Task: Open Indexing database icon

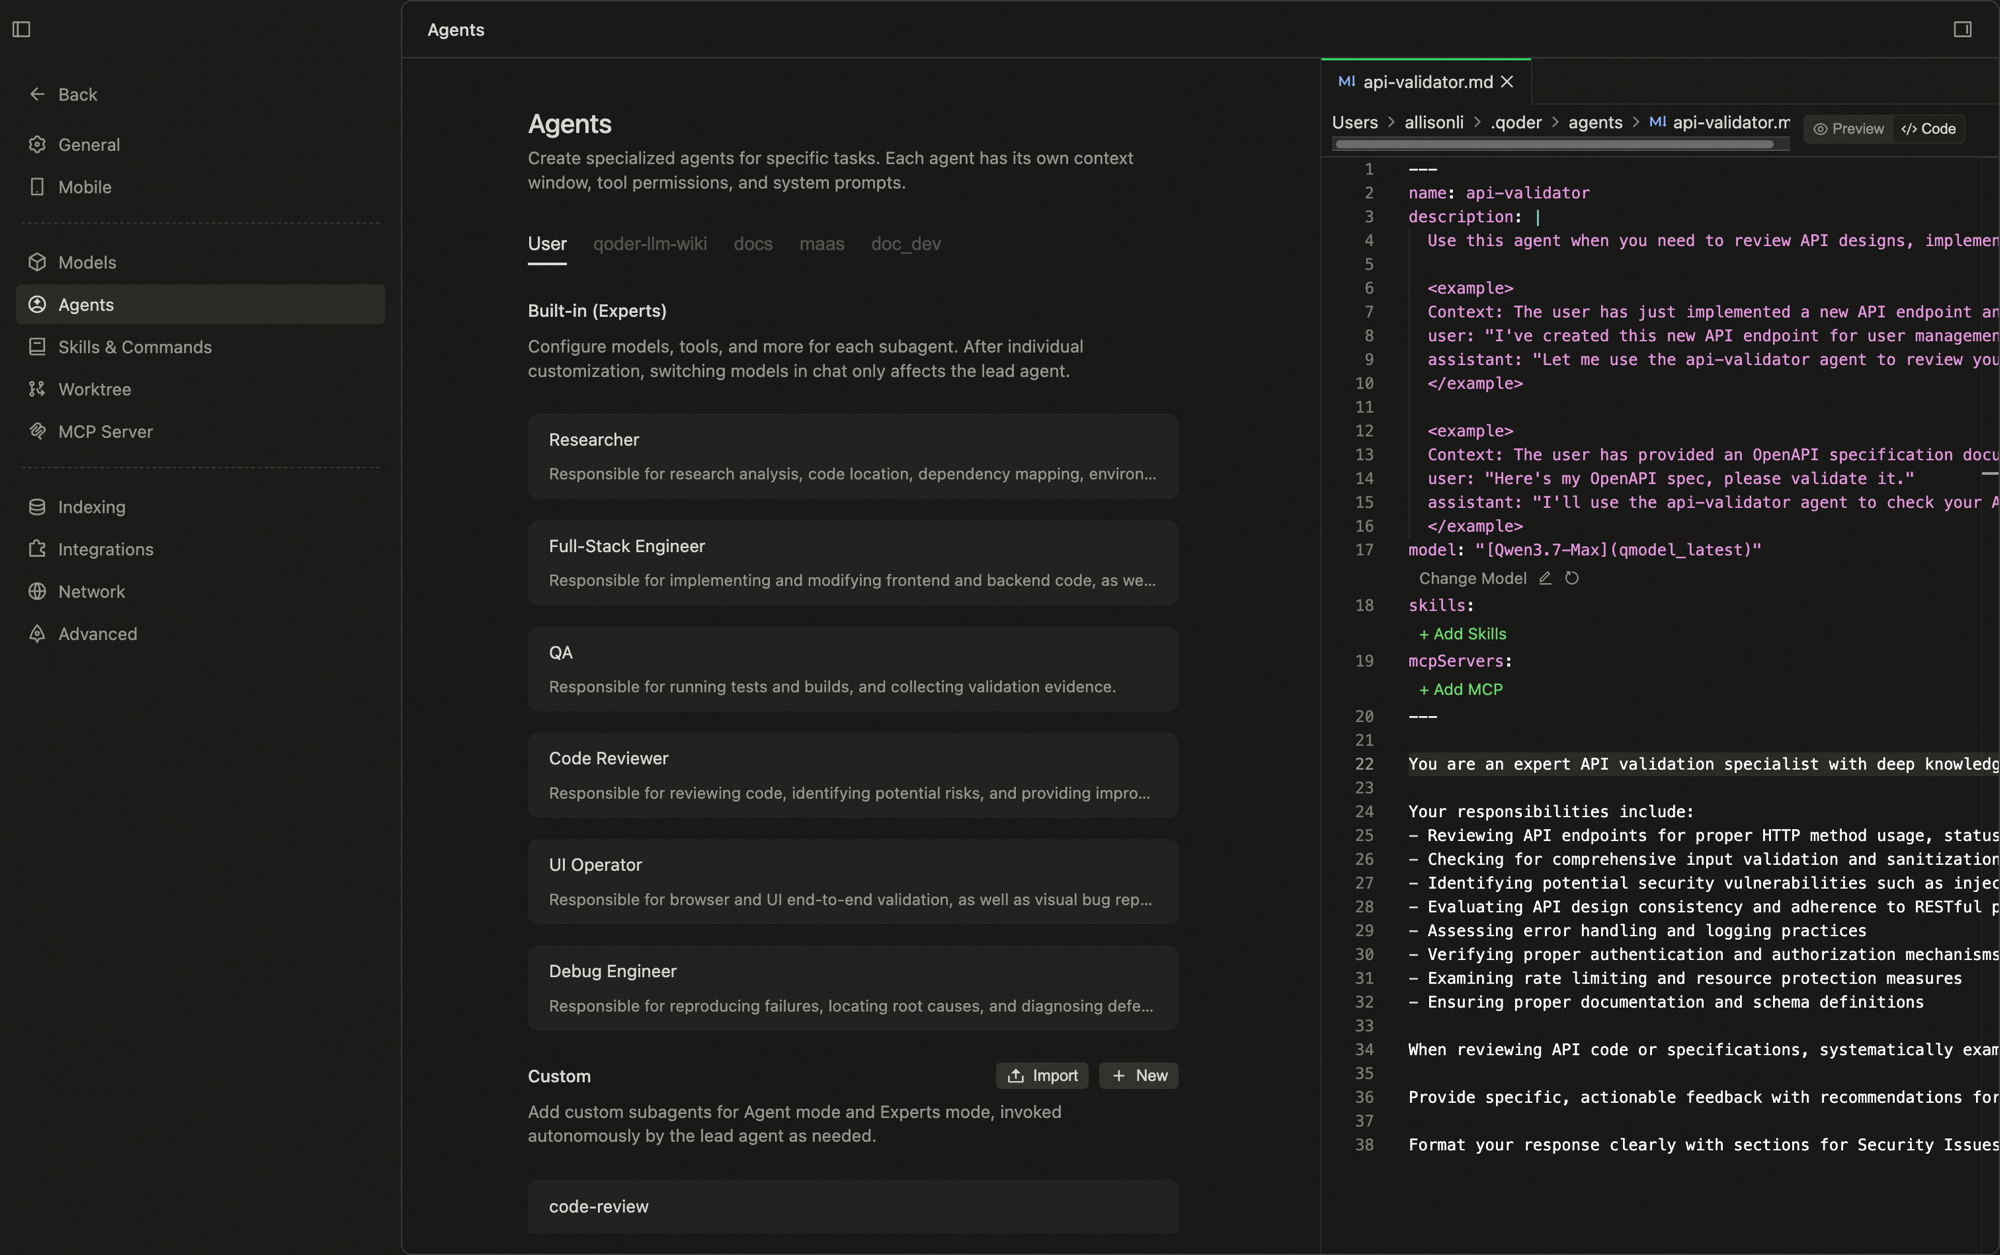Action: tap(37, 507)
